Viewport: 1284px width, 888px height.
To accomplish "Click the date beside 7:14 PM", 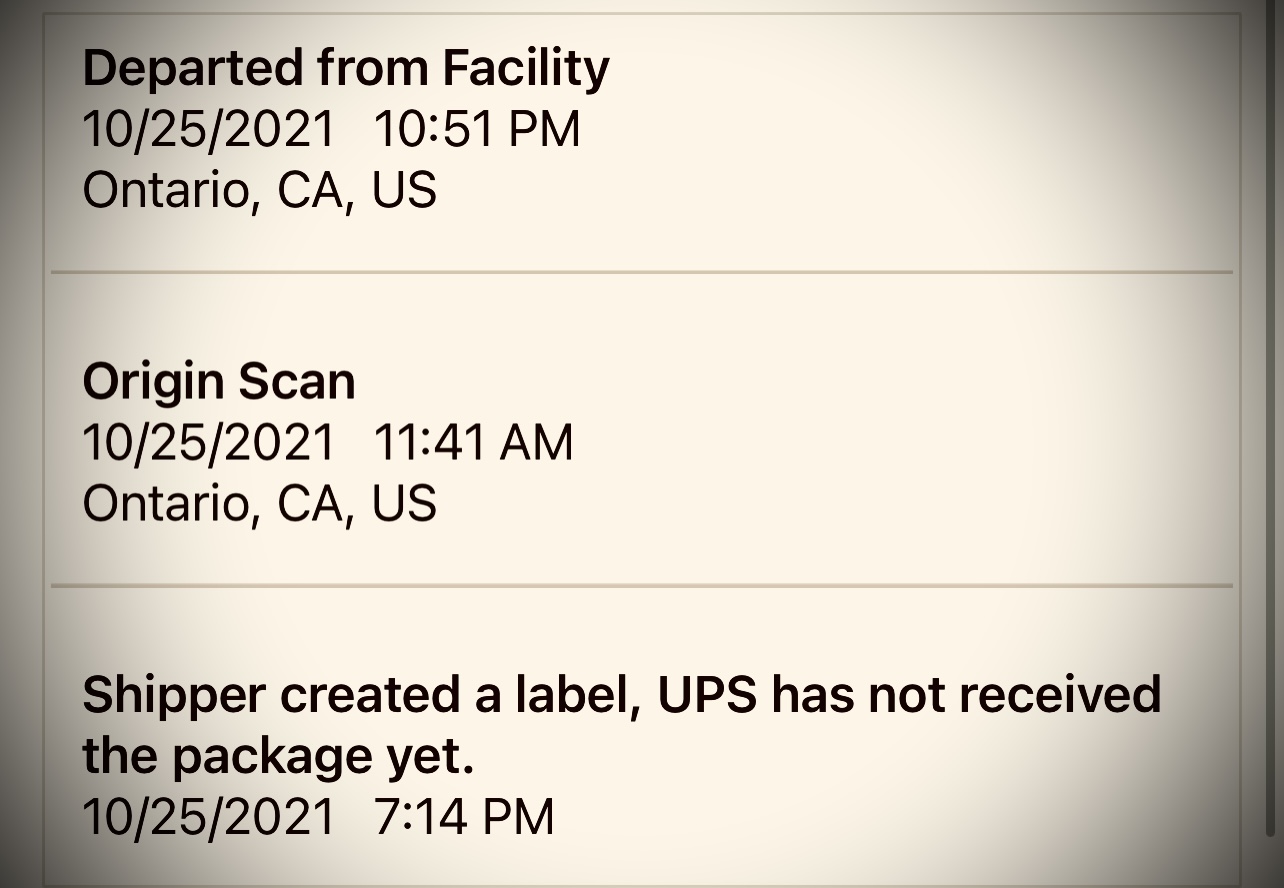I will 209,816.
